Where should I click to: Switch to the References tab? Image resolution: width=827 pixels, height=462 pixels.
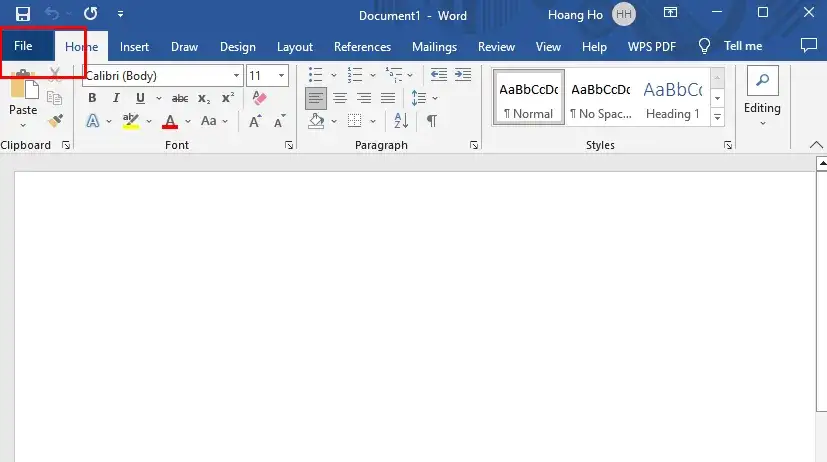pyautogui.click(x=362, y=46)
